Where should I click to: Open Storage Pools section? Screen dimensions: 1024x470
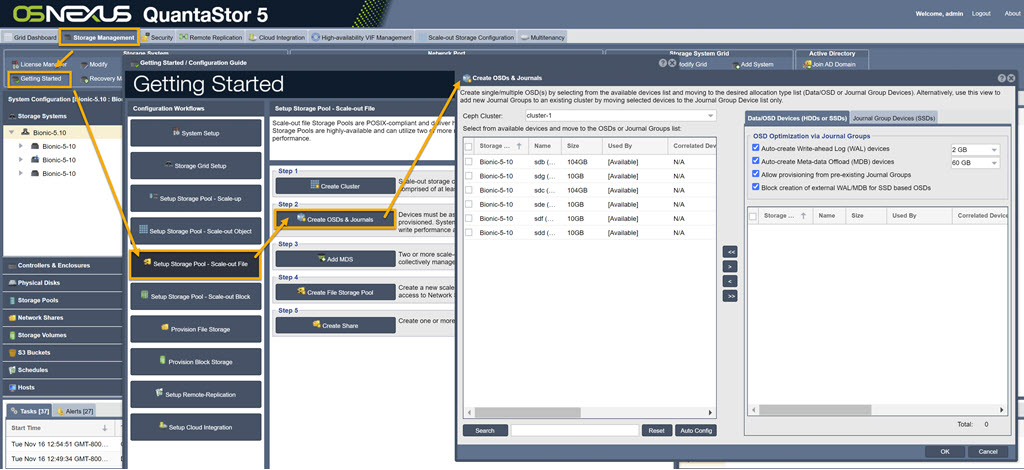point(62,300)
